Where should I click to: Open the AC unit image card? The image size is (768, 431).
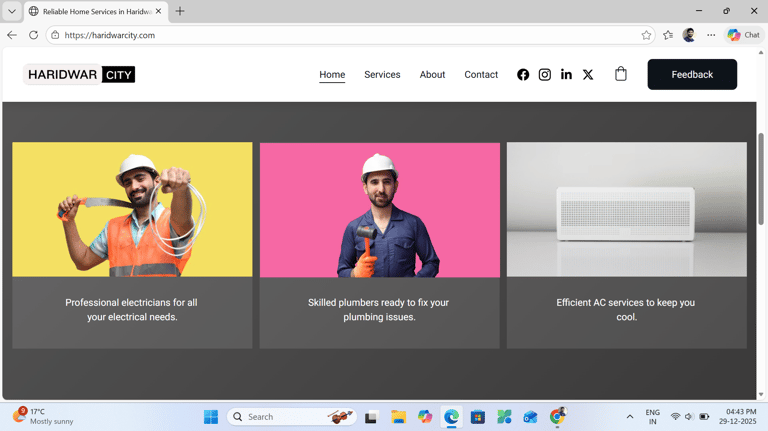(627, 209)
